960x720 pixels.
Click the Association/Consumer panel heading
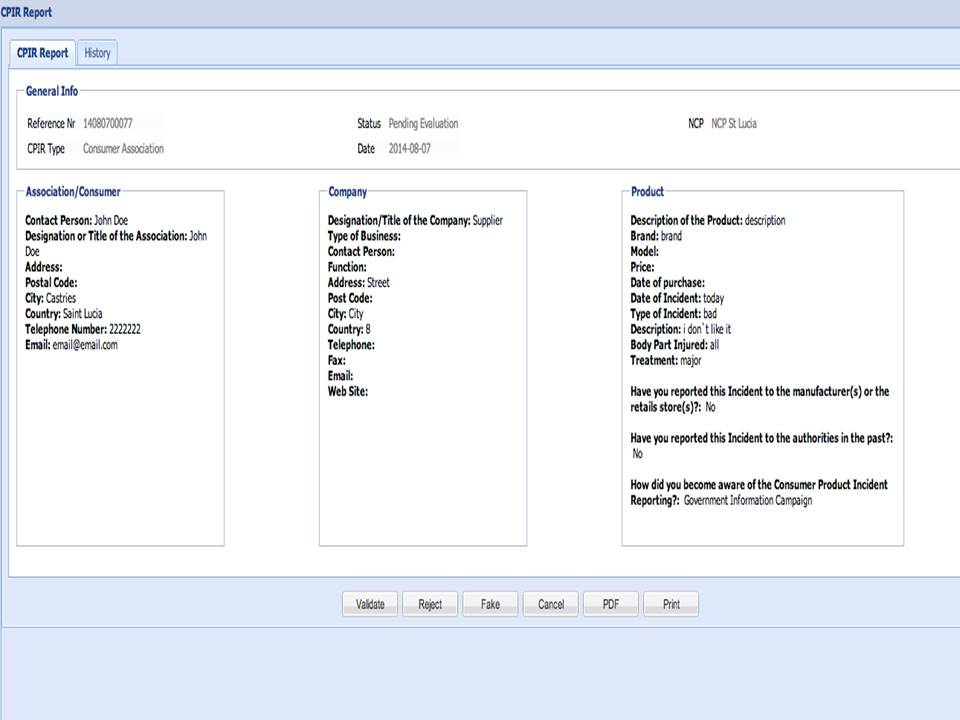point(73,192)
